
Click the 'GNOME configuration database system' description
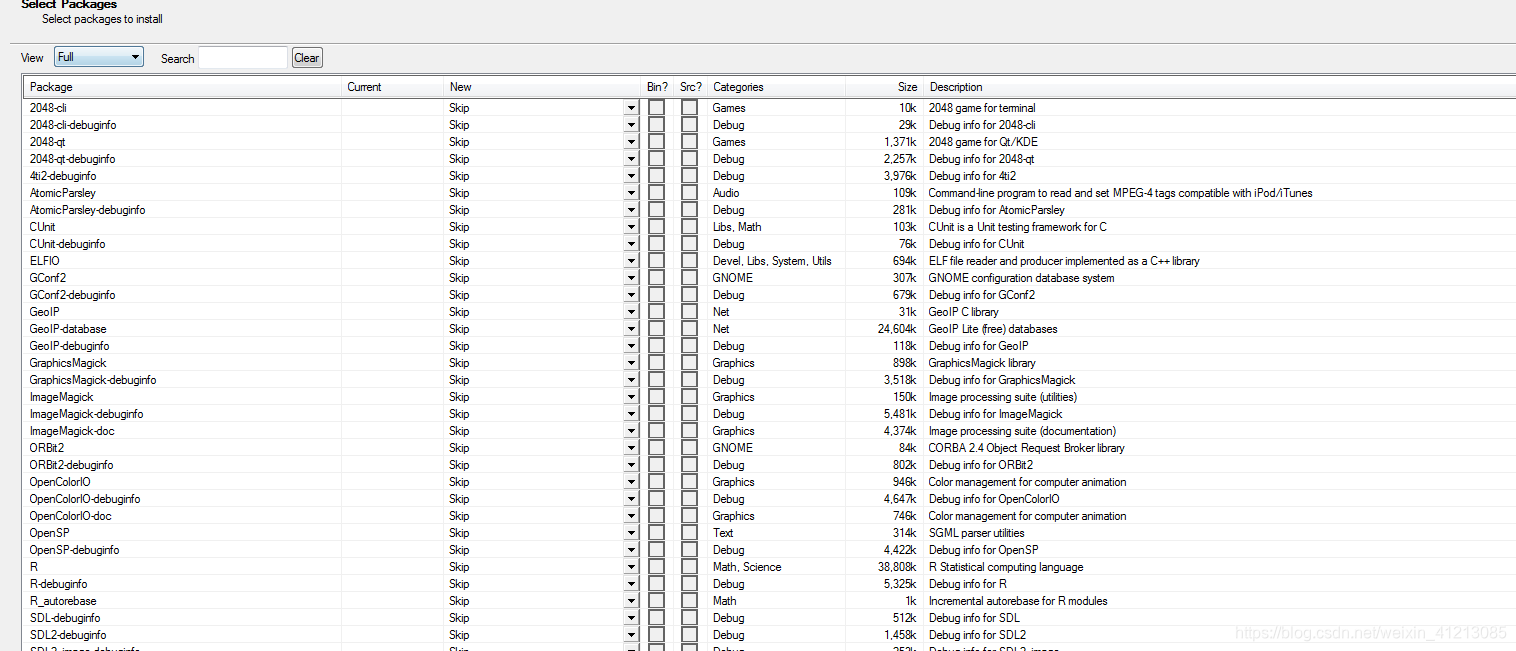point(1022,278)
